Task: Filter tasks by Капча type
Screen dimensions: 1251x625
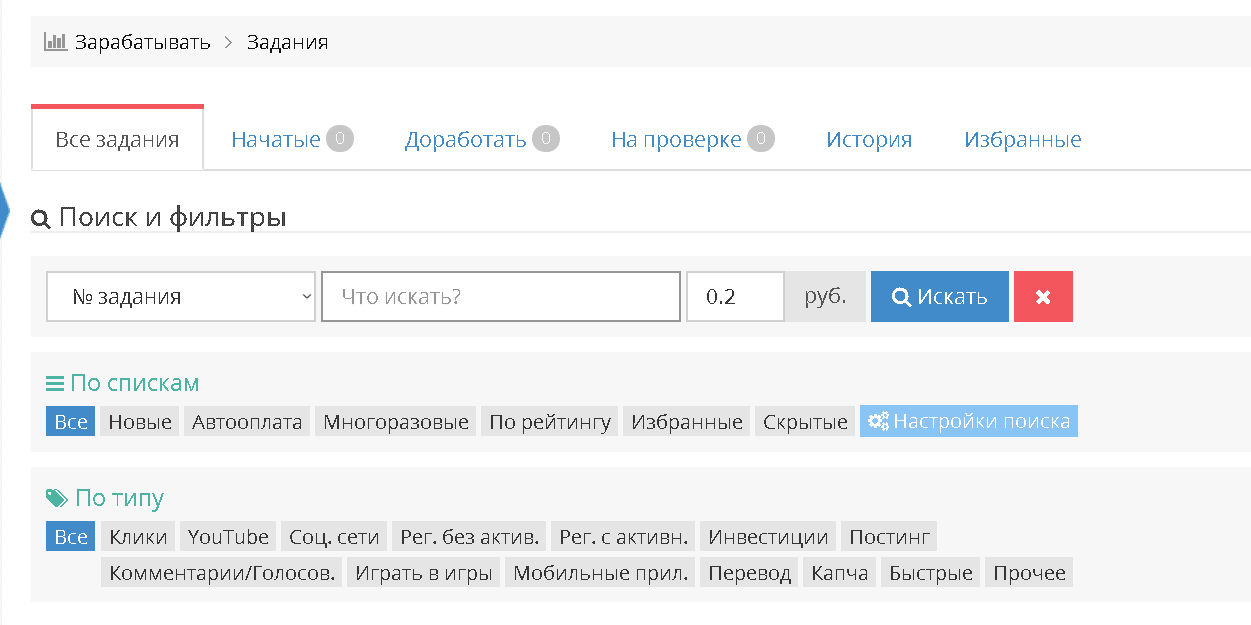Action: point(840,574)
